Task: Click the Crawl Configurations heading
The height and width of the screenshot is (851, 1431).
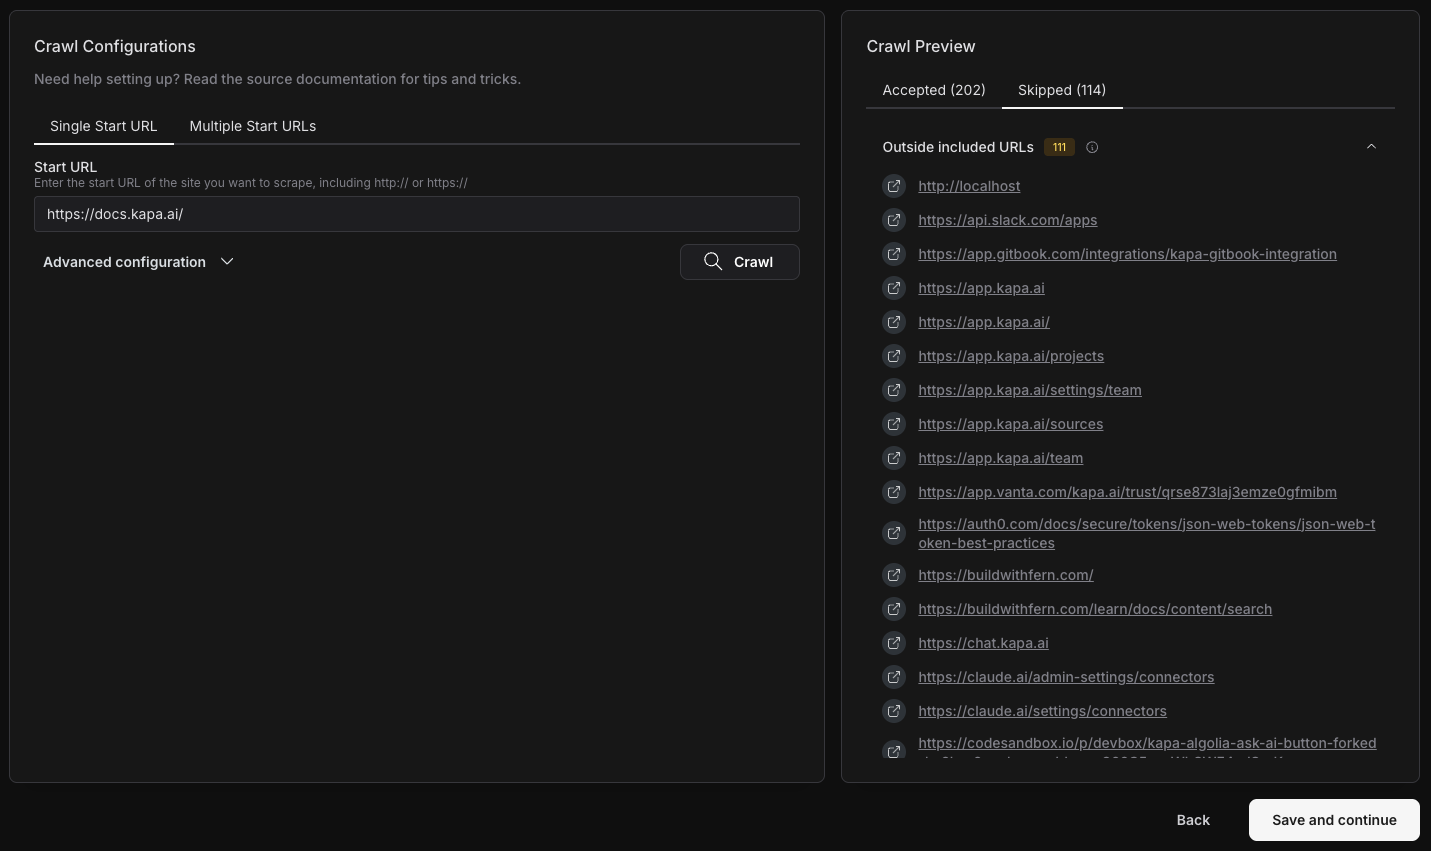Action: 115,46
